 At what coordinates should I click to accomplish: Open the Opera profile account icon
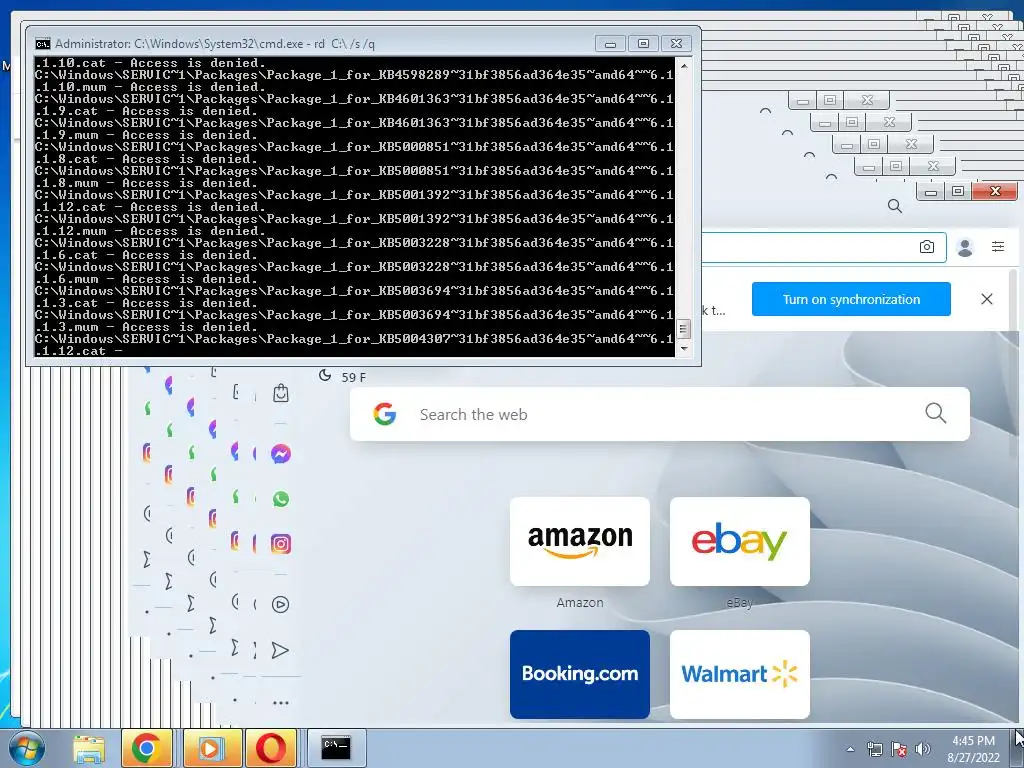tap(965, 247)
